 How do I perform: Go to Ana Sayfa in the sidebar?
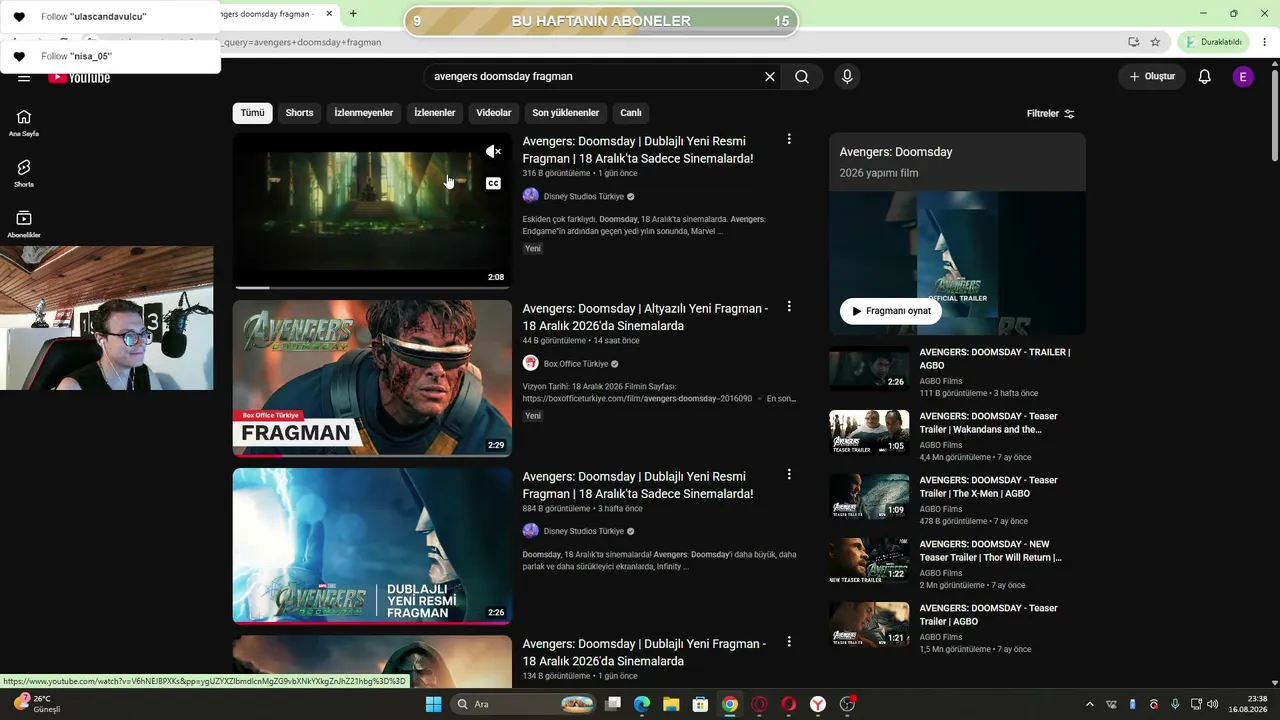[24, 123]
